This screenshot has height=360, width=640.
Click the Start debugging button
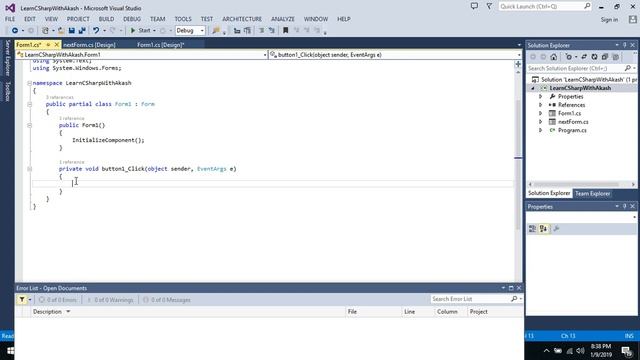tap(140, 31)
